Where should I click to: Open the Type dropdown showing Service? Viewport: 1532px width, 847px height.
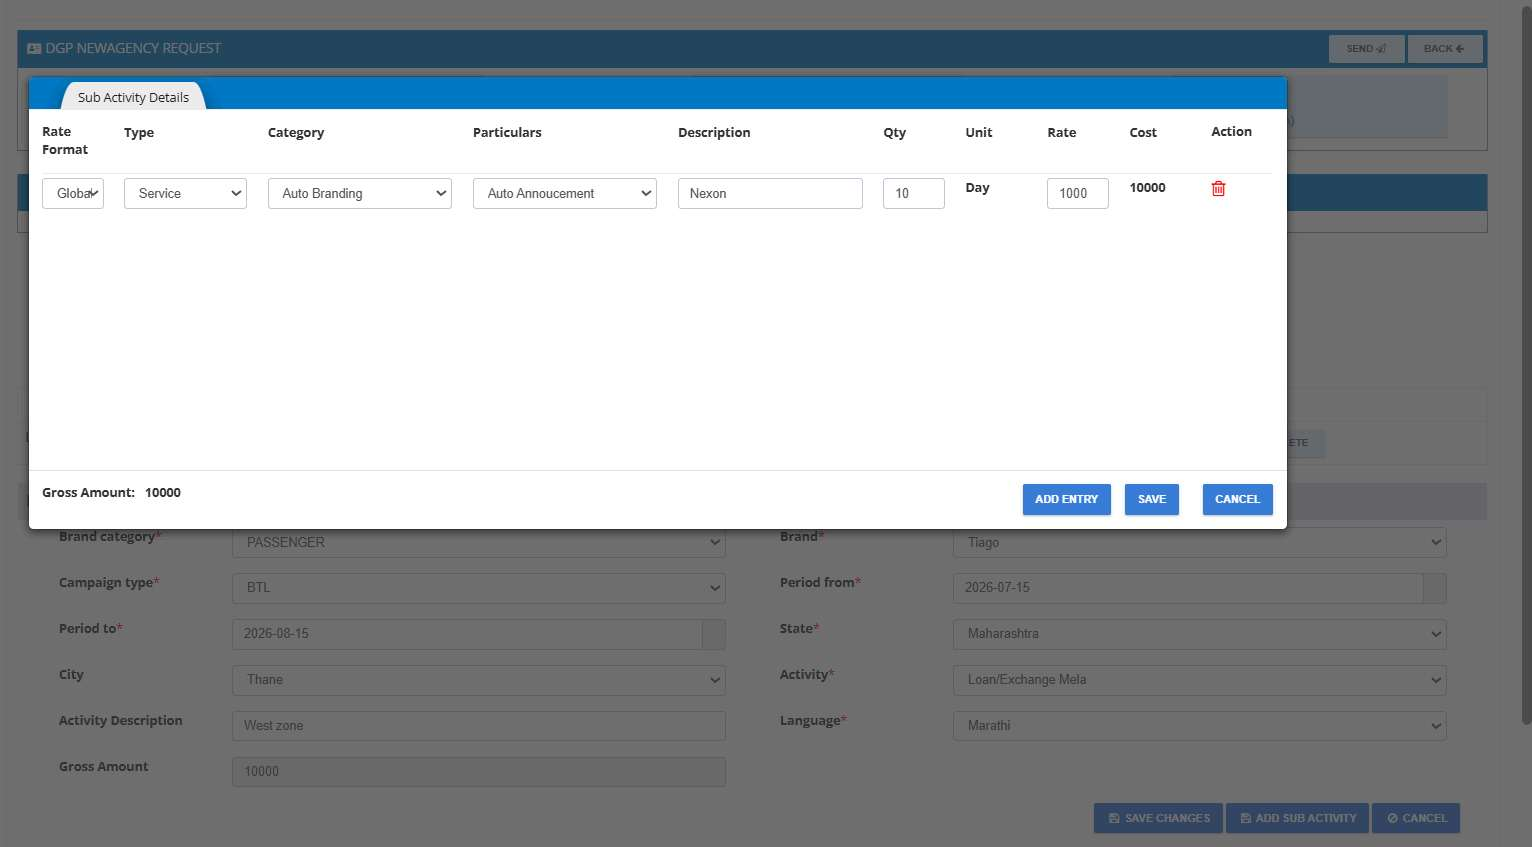[185, 193]
